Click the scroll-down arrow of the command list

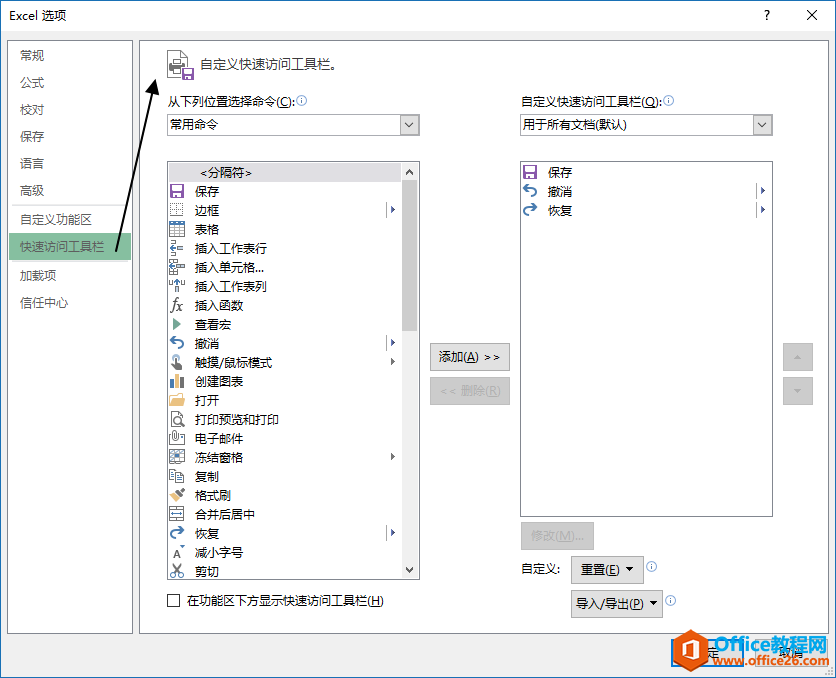(x=409, y=569)
